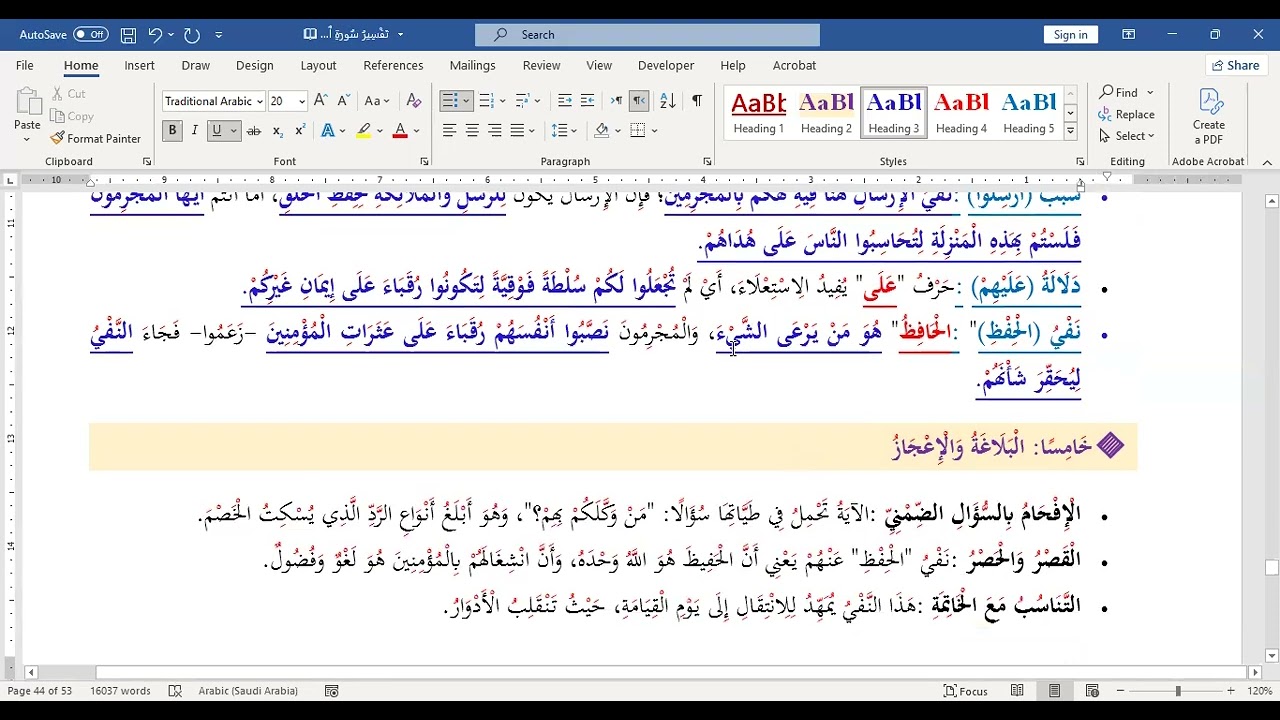Toggle Focus mode in status bar

tap(966, 691)
